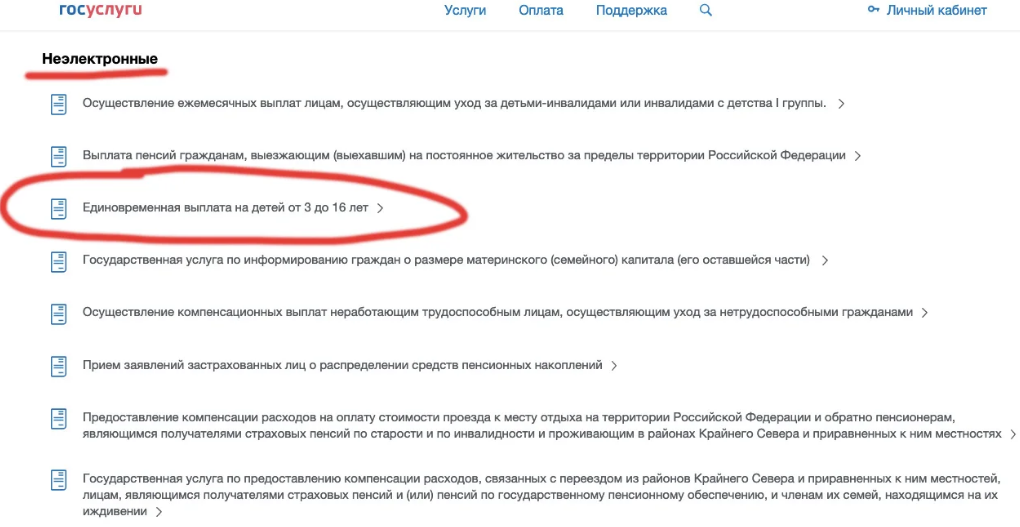The image size is (1020, 527).
Task: Open Выплата пенсий гражданам, выезжающим за пределы РФ
Action: 464,155
